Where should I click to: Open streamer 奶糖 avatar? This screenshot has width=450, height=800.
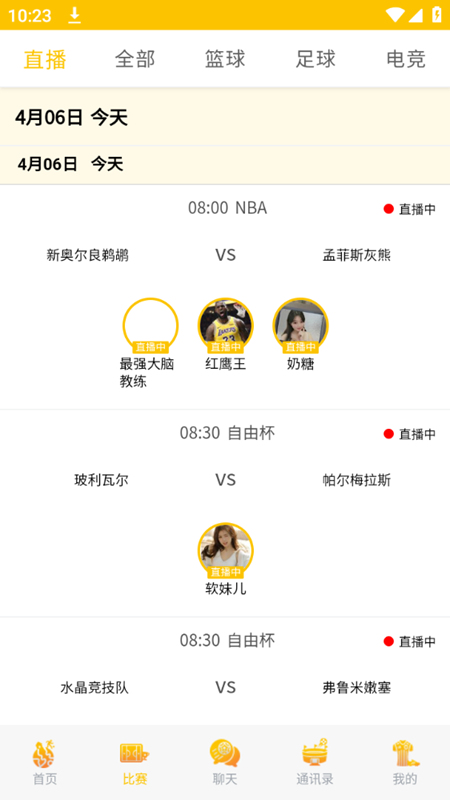[301, 326]
